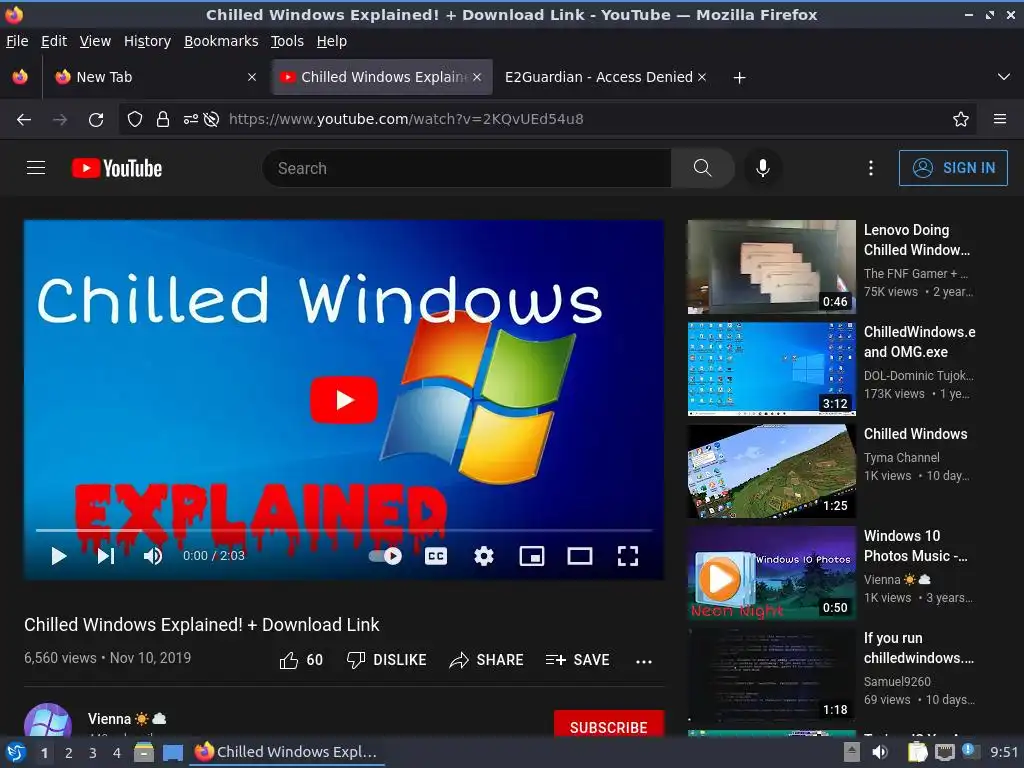
Task: Open the YouTube guide hamburger menu
Action: (36, 168)
